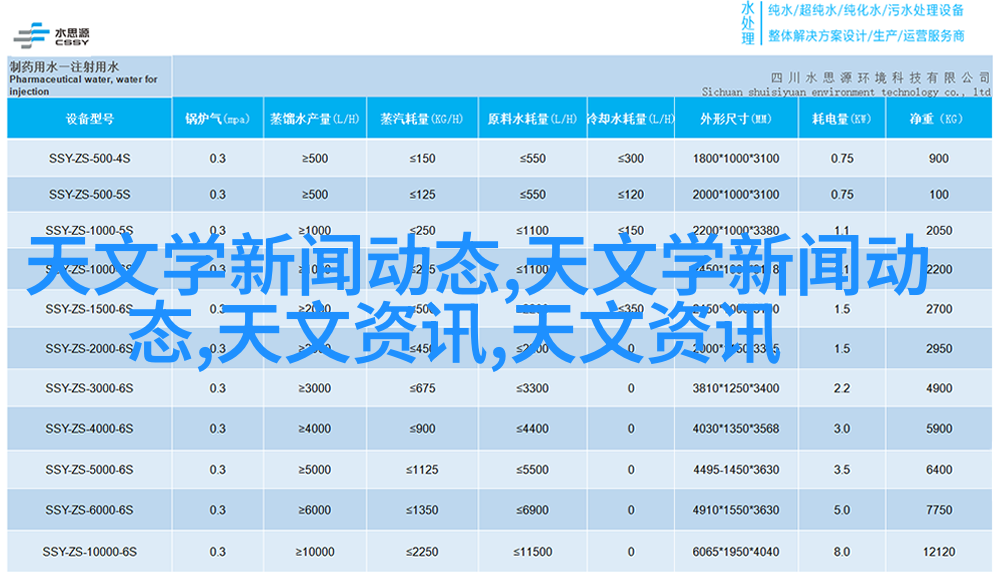The image size is (1000, 581).
Task: Select the 锅炉气(mpa) column header
Action: (x=217, y=119)
